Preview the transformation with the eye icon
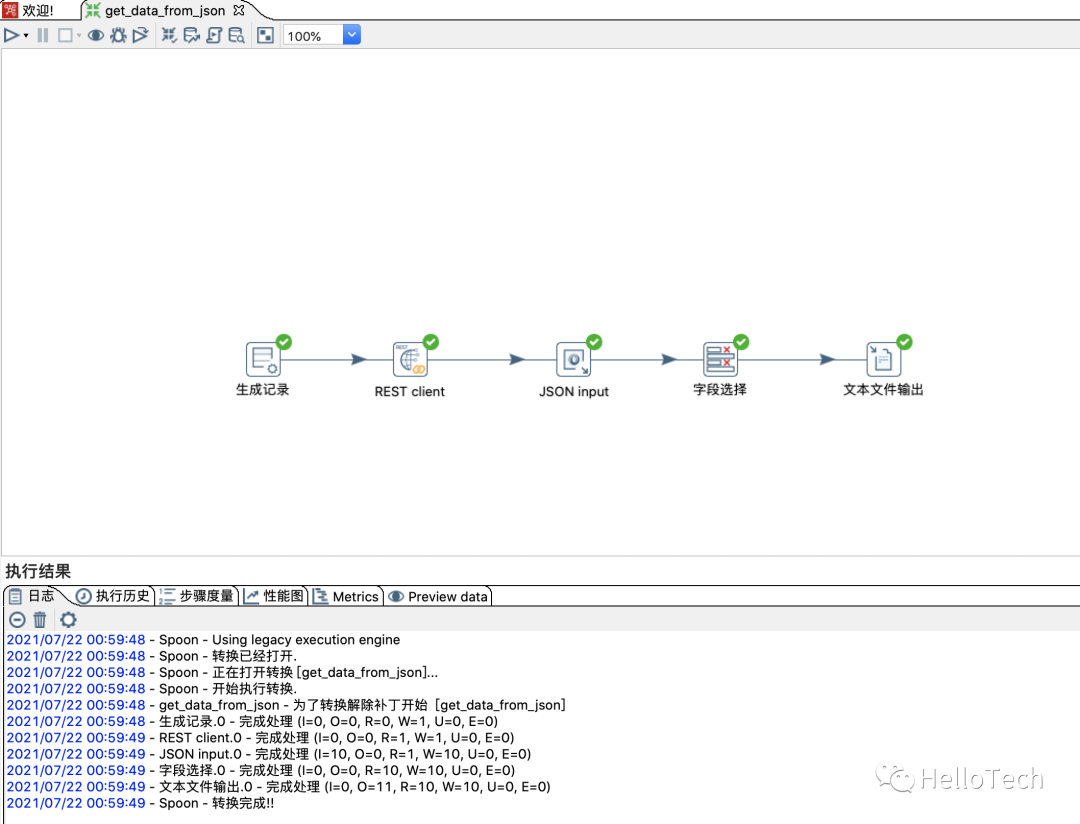Image resolution: width=1080 pixels, height=824 pixels. pos(96,35)
